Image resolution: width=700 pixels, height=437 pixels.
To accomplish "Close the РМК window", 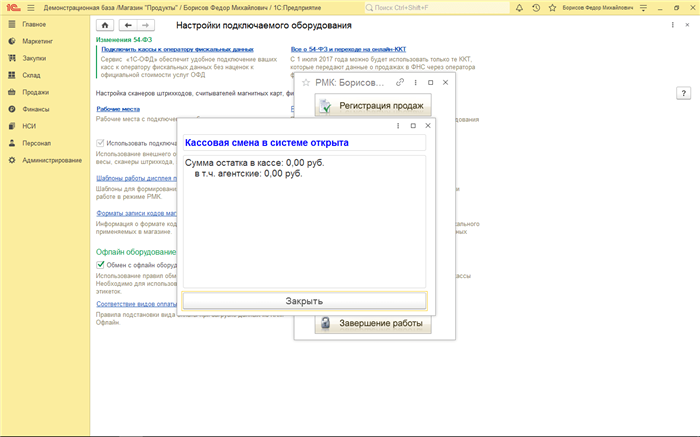I will pos(445,83).
